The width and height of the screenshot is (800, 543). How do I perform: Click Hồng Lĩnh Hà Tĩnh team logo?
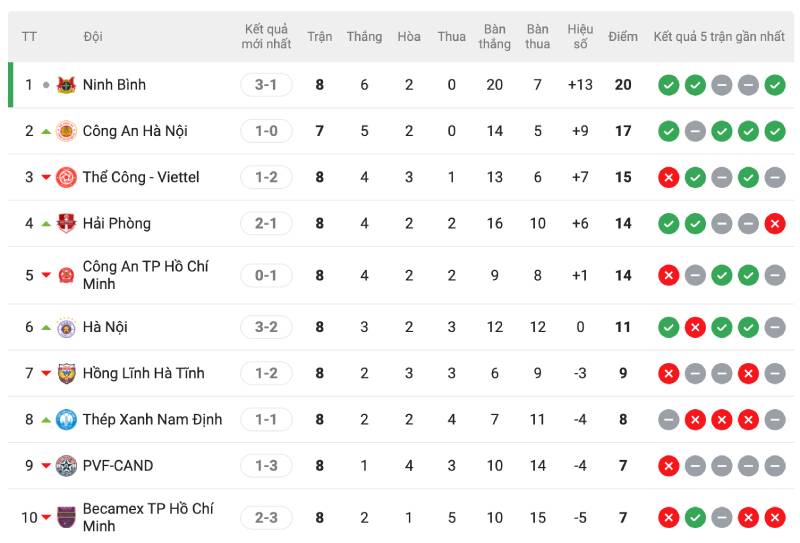(x=66, y=373)
